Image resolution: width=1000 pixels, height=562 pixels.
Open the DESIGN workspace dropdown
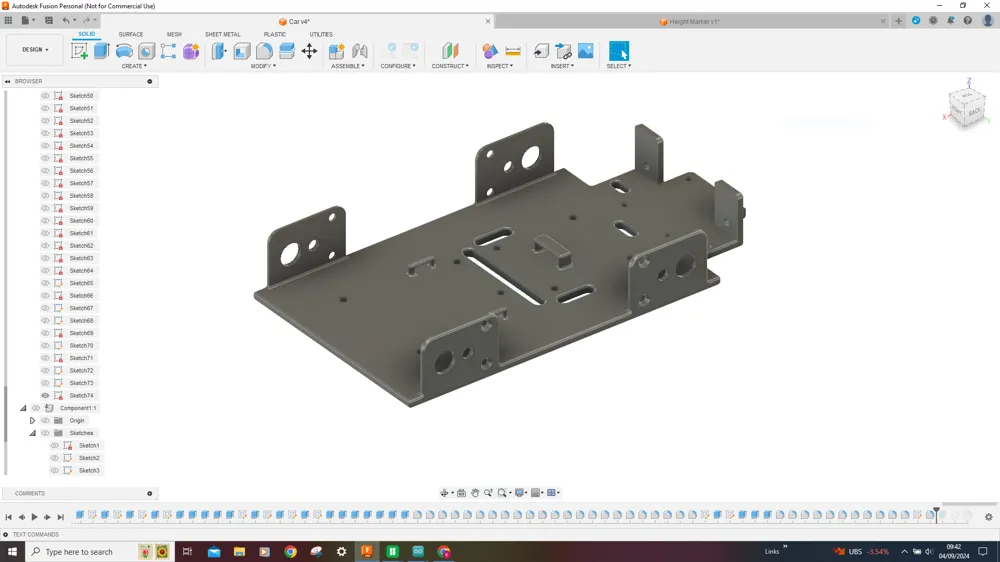tap(35, 50)
